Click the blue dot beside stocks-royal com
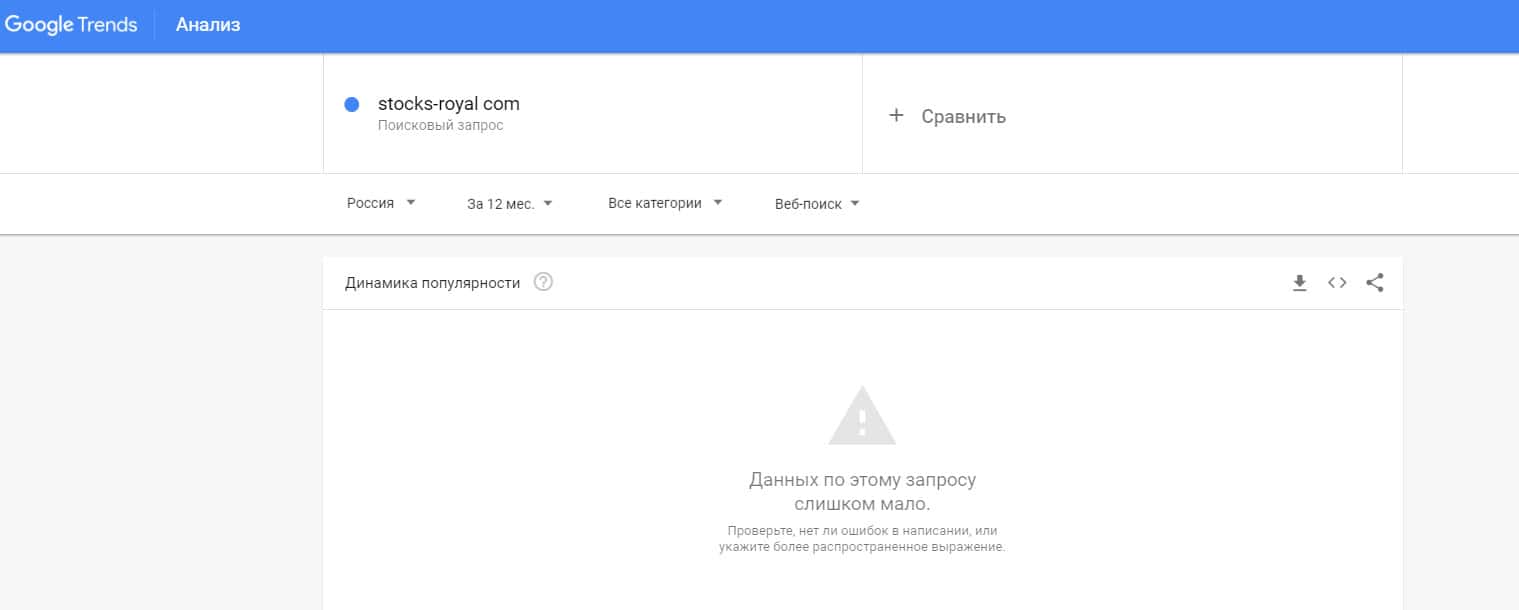This screenshot has height=610, width=1519. pos(351,104)
